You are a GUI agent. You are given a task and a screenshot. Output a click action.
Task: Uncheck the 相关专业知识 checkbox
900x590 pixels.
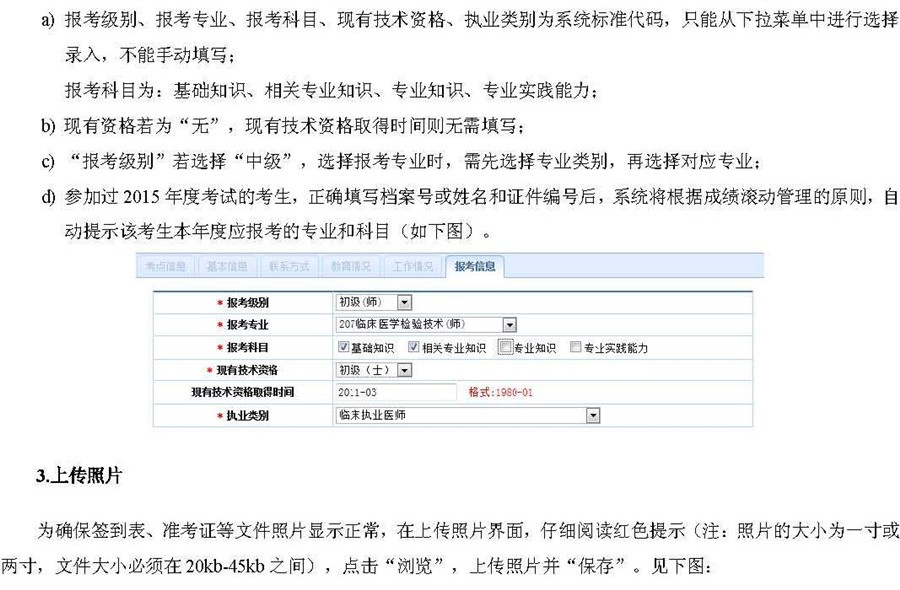point(413,347)
